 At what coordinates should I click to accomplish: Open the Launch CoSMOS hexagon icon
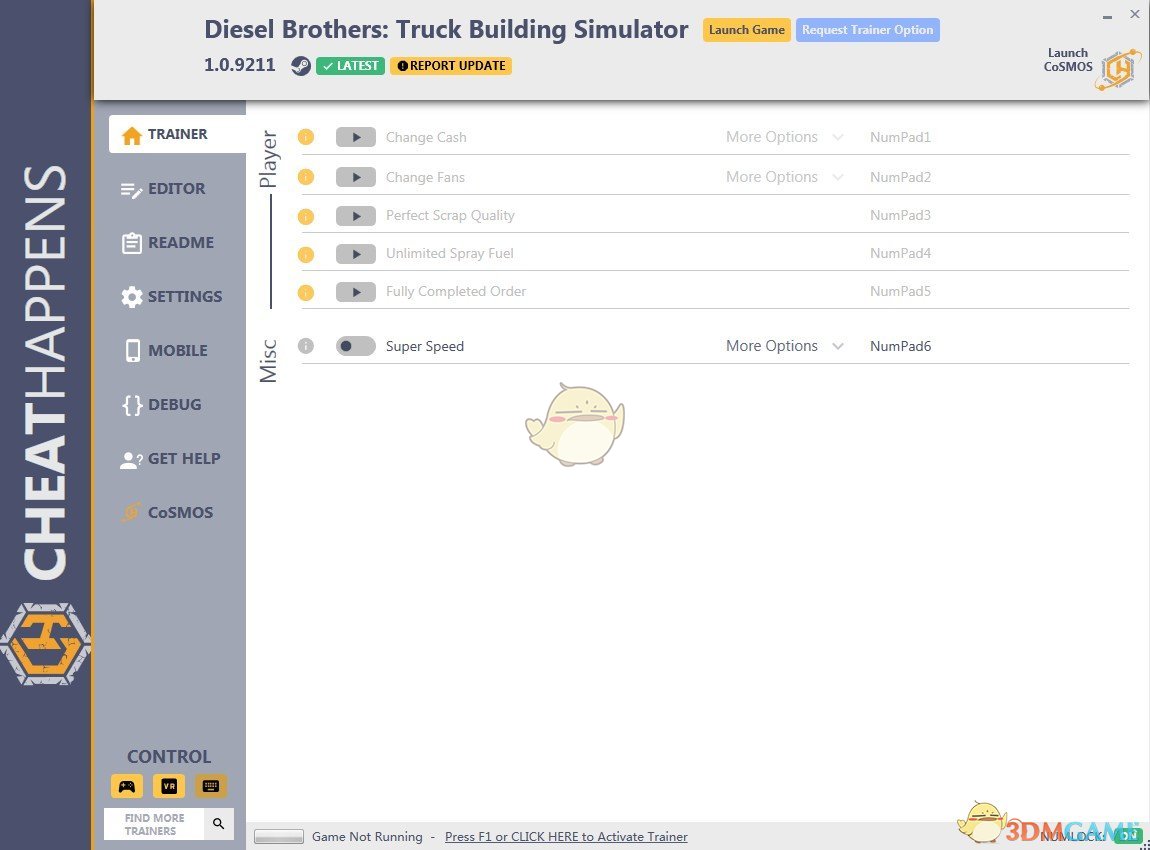click(1118, 69)
